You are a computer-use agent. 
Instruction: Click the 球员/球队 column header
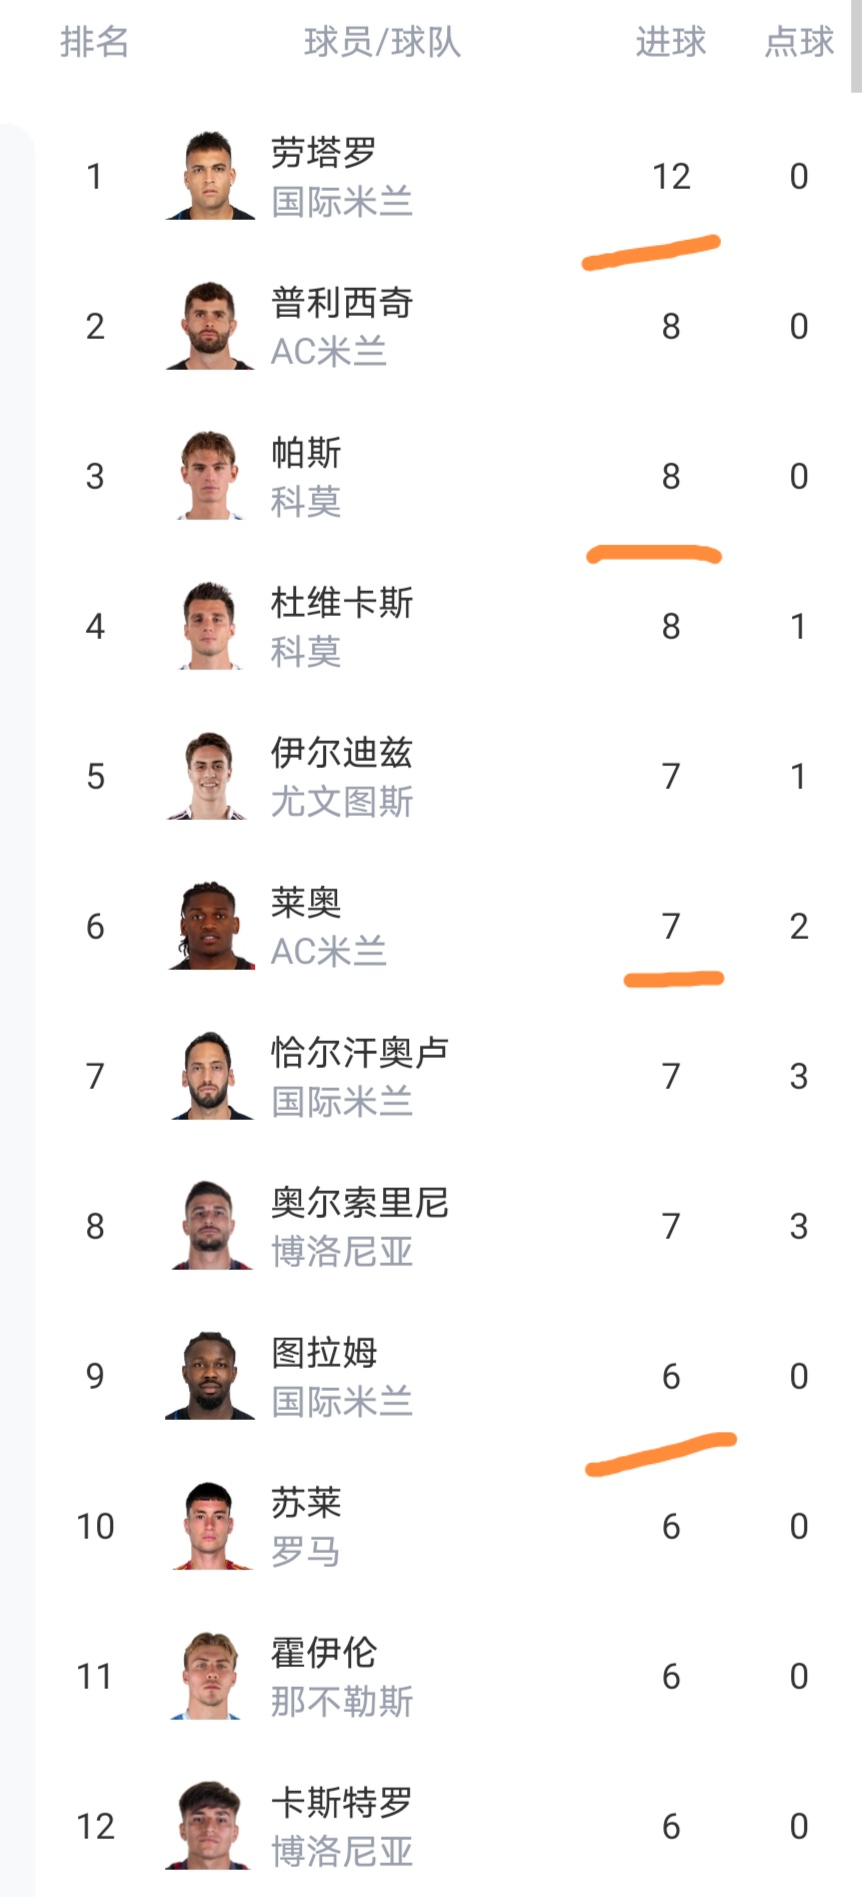tap(382, 42)
